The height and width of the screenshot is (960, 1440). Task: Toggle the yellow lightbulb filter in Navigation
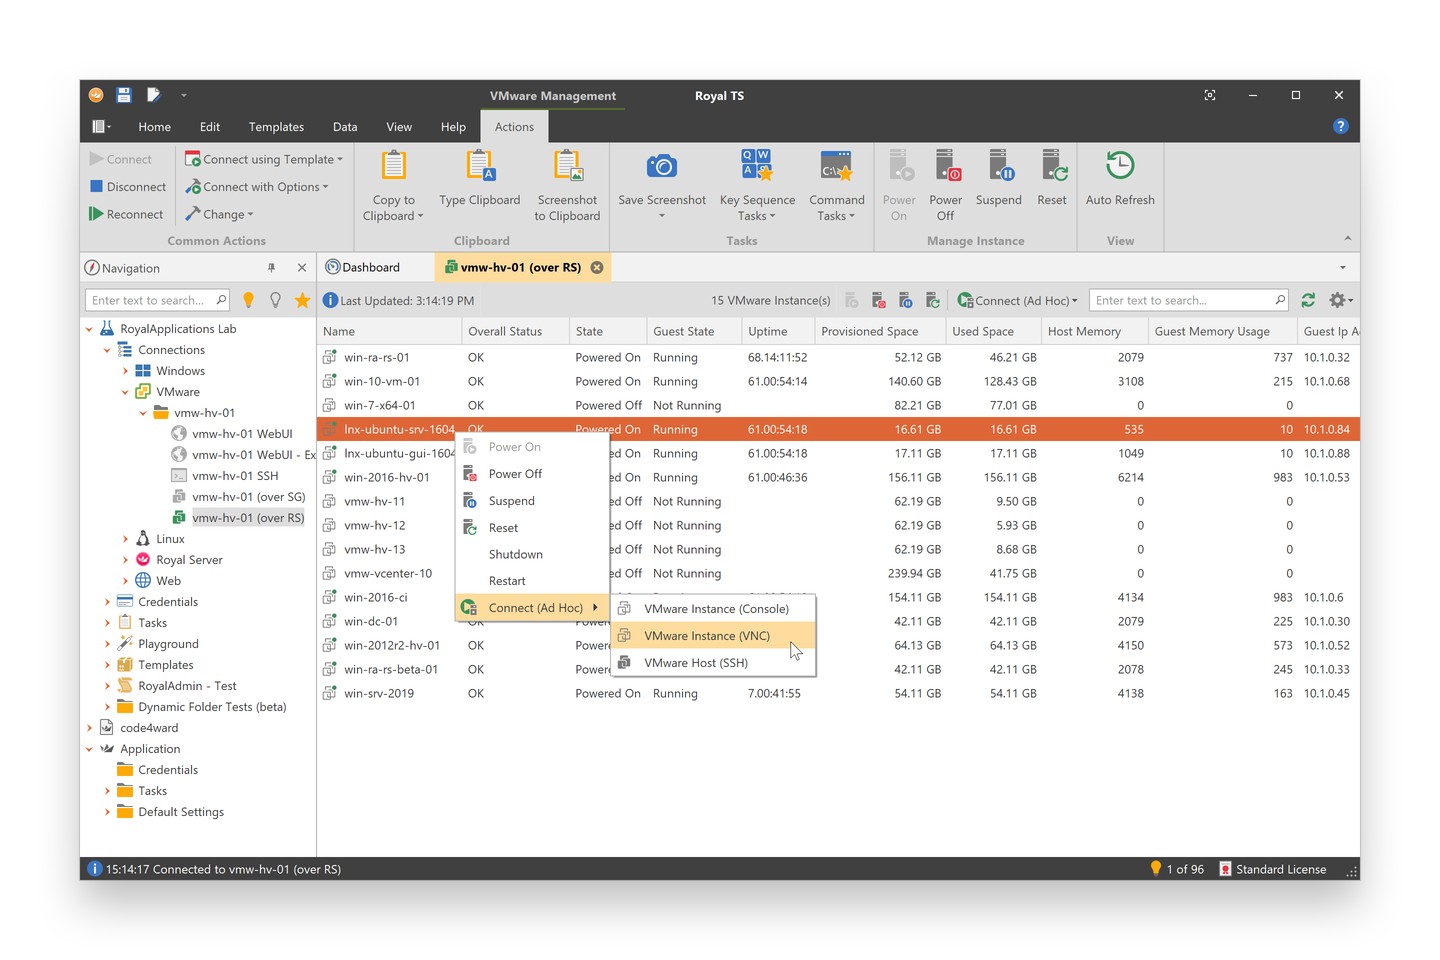click(x=248, y=299)
